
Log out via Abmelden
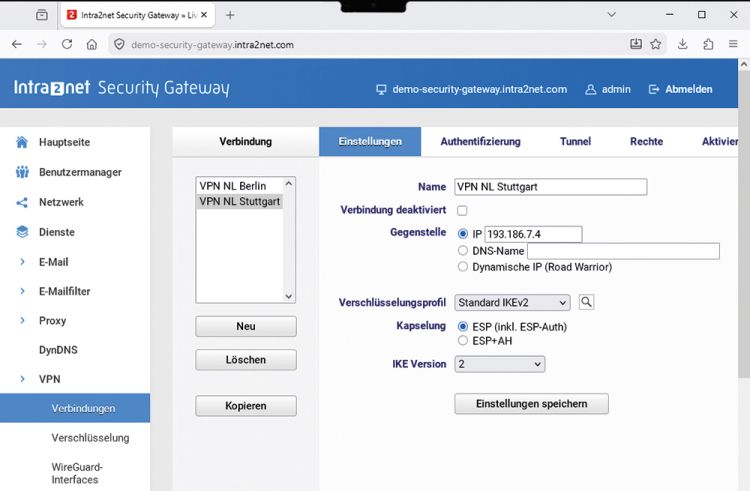pyautogui.click(x=689, y=89)
